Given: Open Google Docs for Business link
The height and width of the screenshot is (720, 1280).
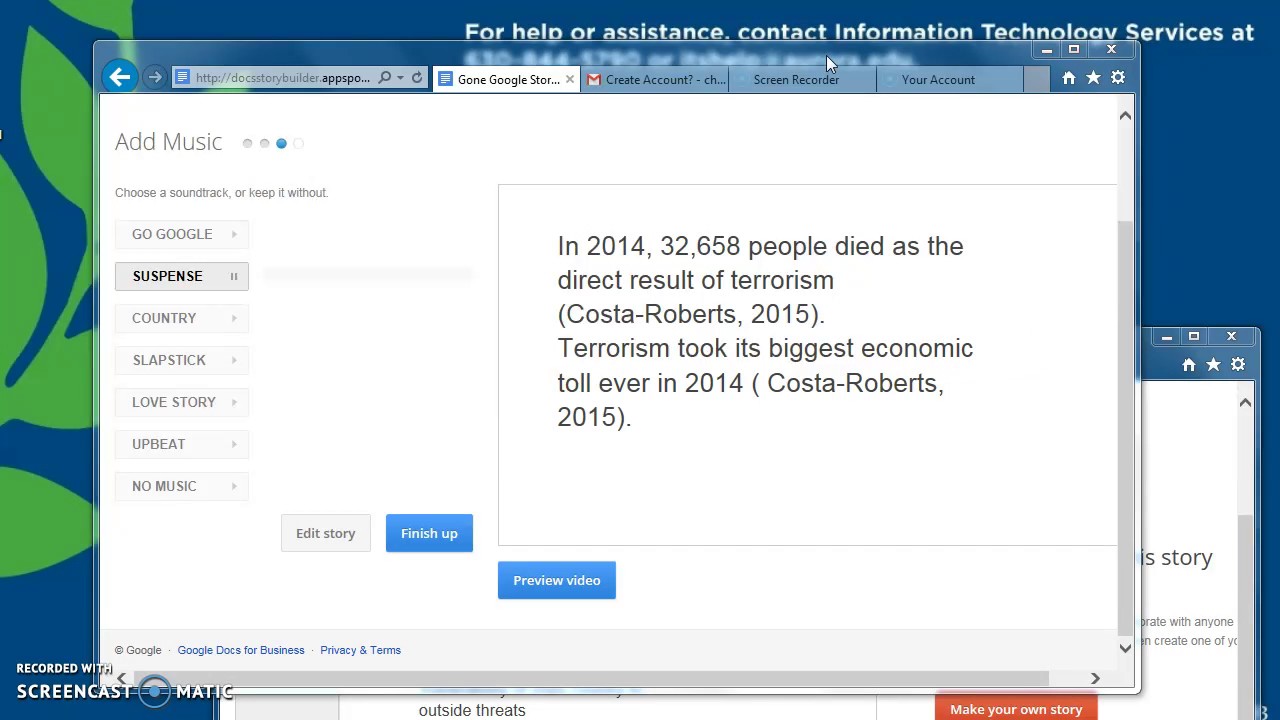Looking at the screenshot, I should (x=241, y=650).
